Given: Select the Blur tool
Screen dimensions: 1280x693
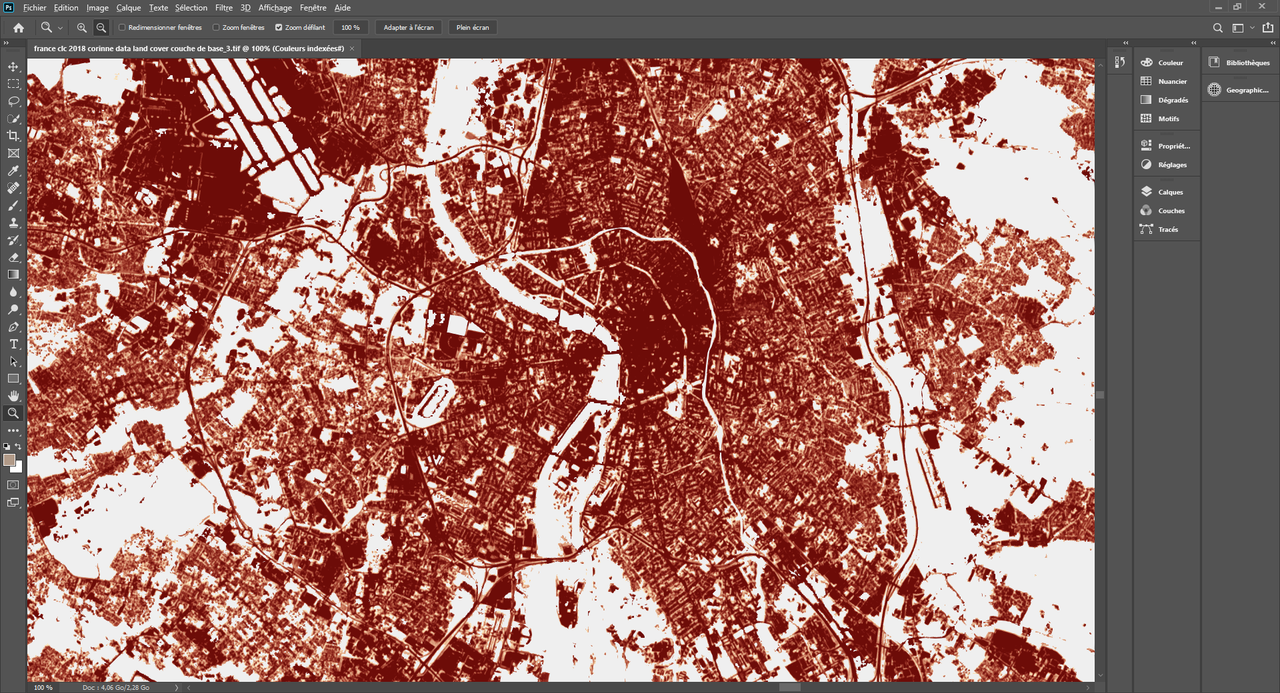Looking at the screenshot, I should [x=13, y=292].
